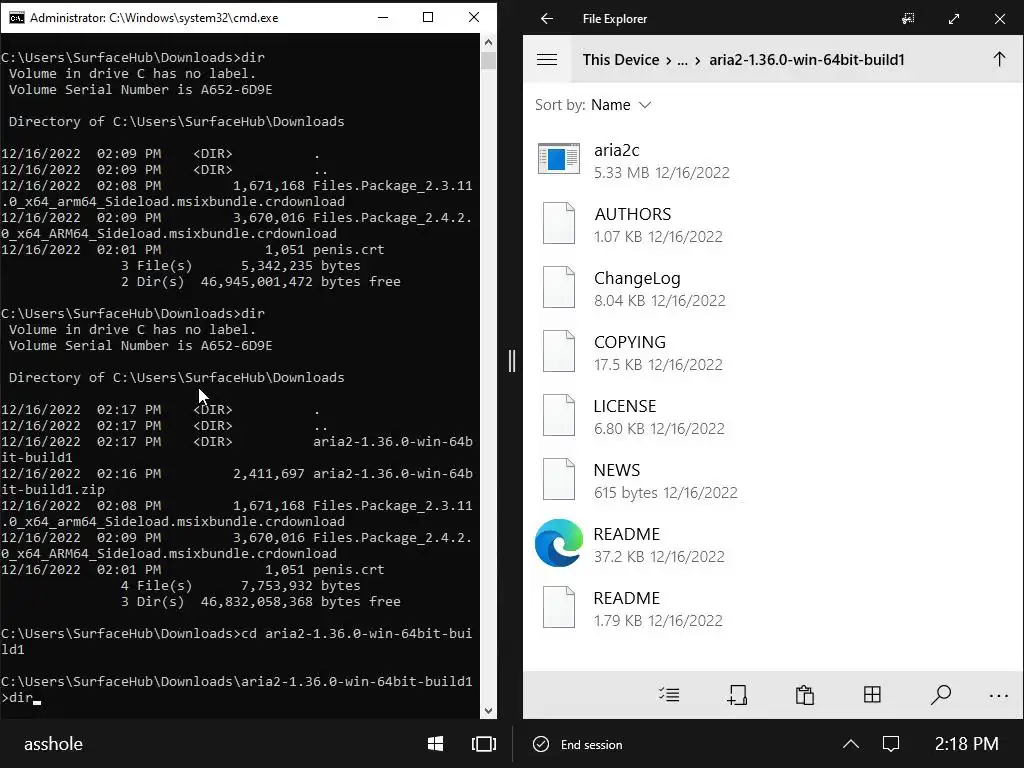This screenshot has width=1024, height=768.
Task: Open the select items checklist icon
Action: coord(669,695)
